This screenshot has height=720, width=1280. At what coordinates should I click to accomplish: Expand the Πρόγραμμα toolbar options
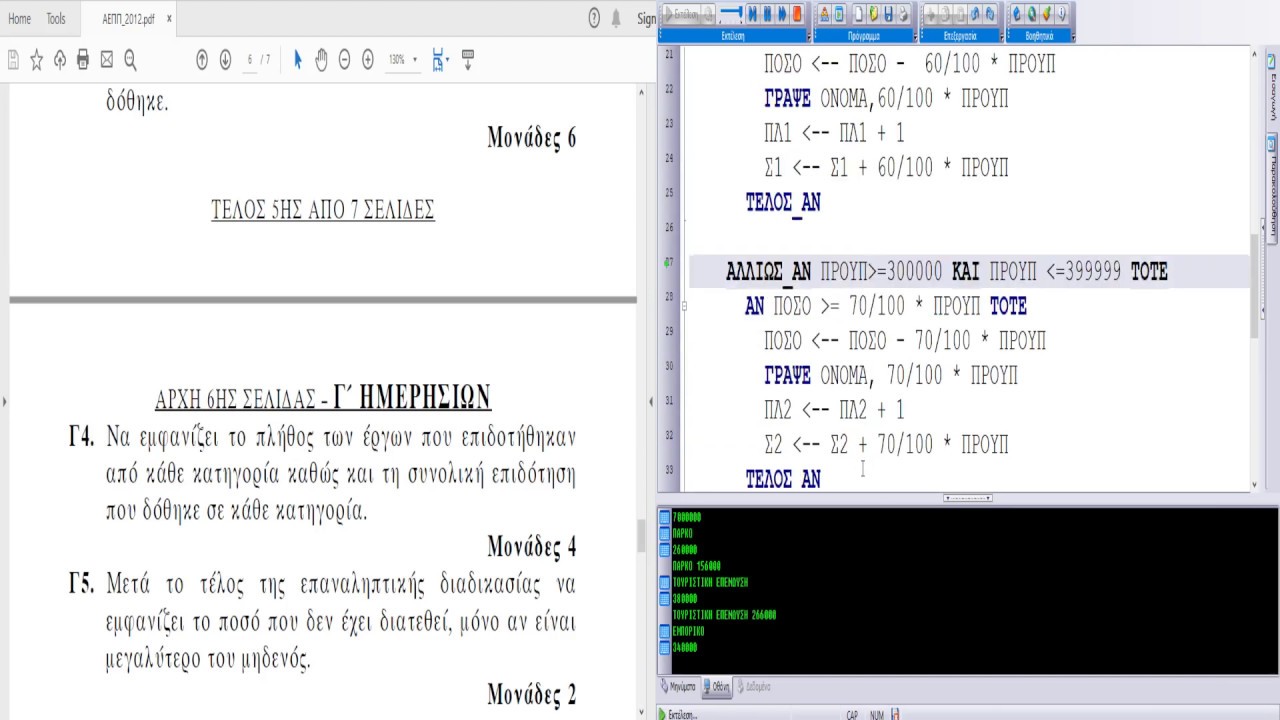pyautogui.click(x=914, y=37)
